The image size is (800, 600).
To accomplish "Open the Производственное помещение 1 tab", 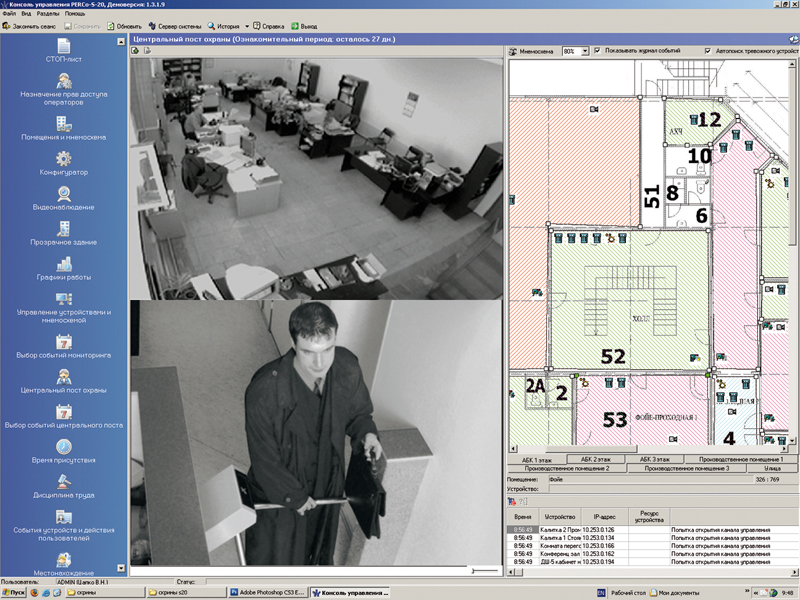I will [x=741, y=459].
